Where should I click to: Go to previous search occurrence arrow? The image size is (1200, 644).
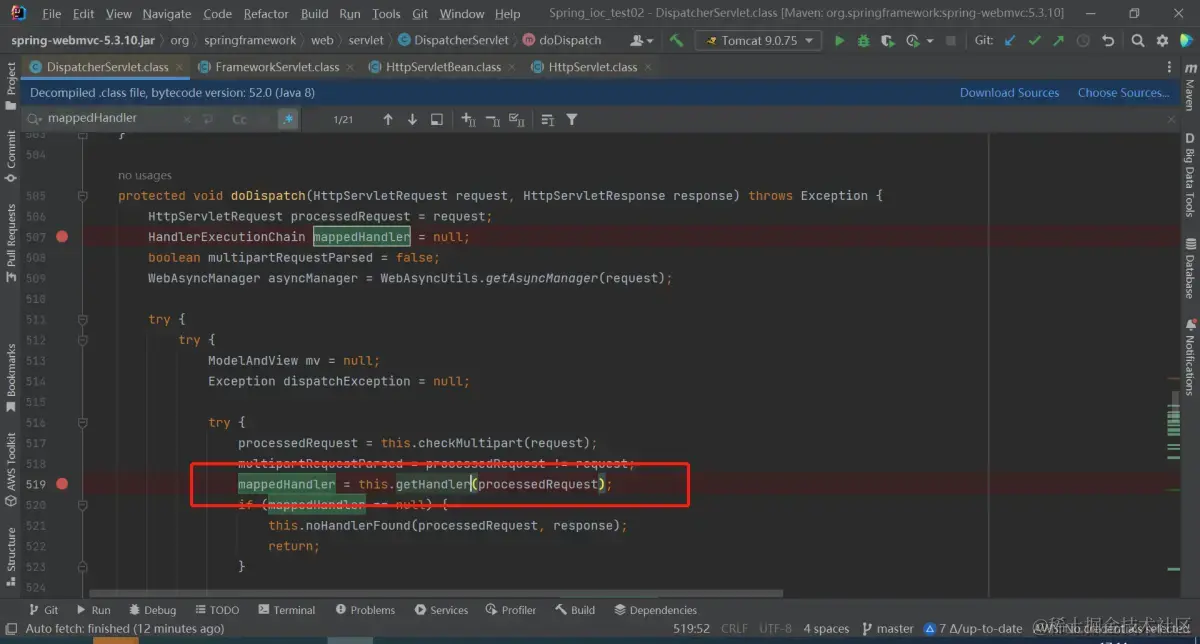(388, 119)
